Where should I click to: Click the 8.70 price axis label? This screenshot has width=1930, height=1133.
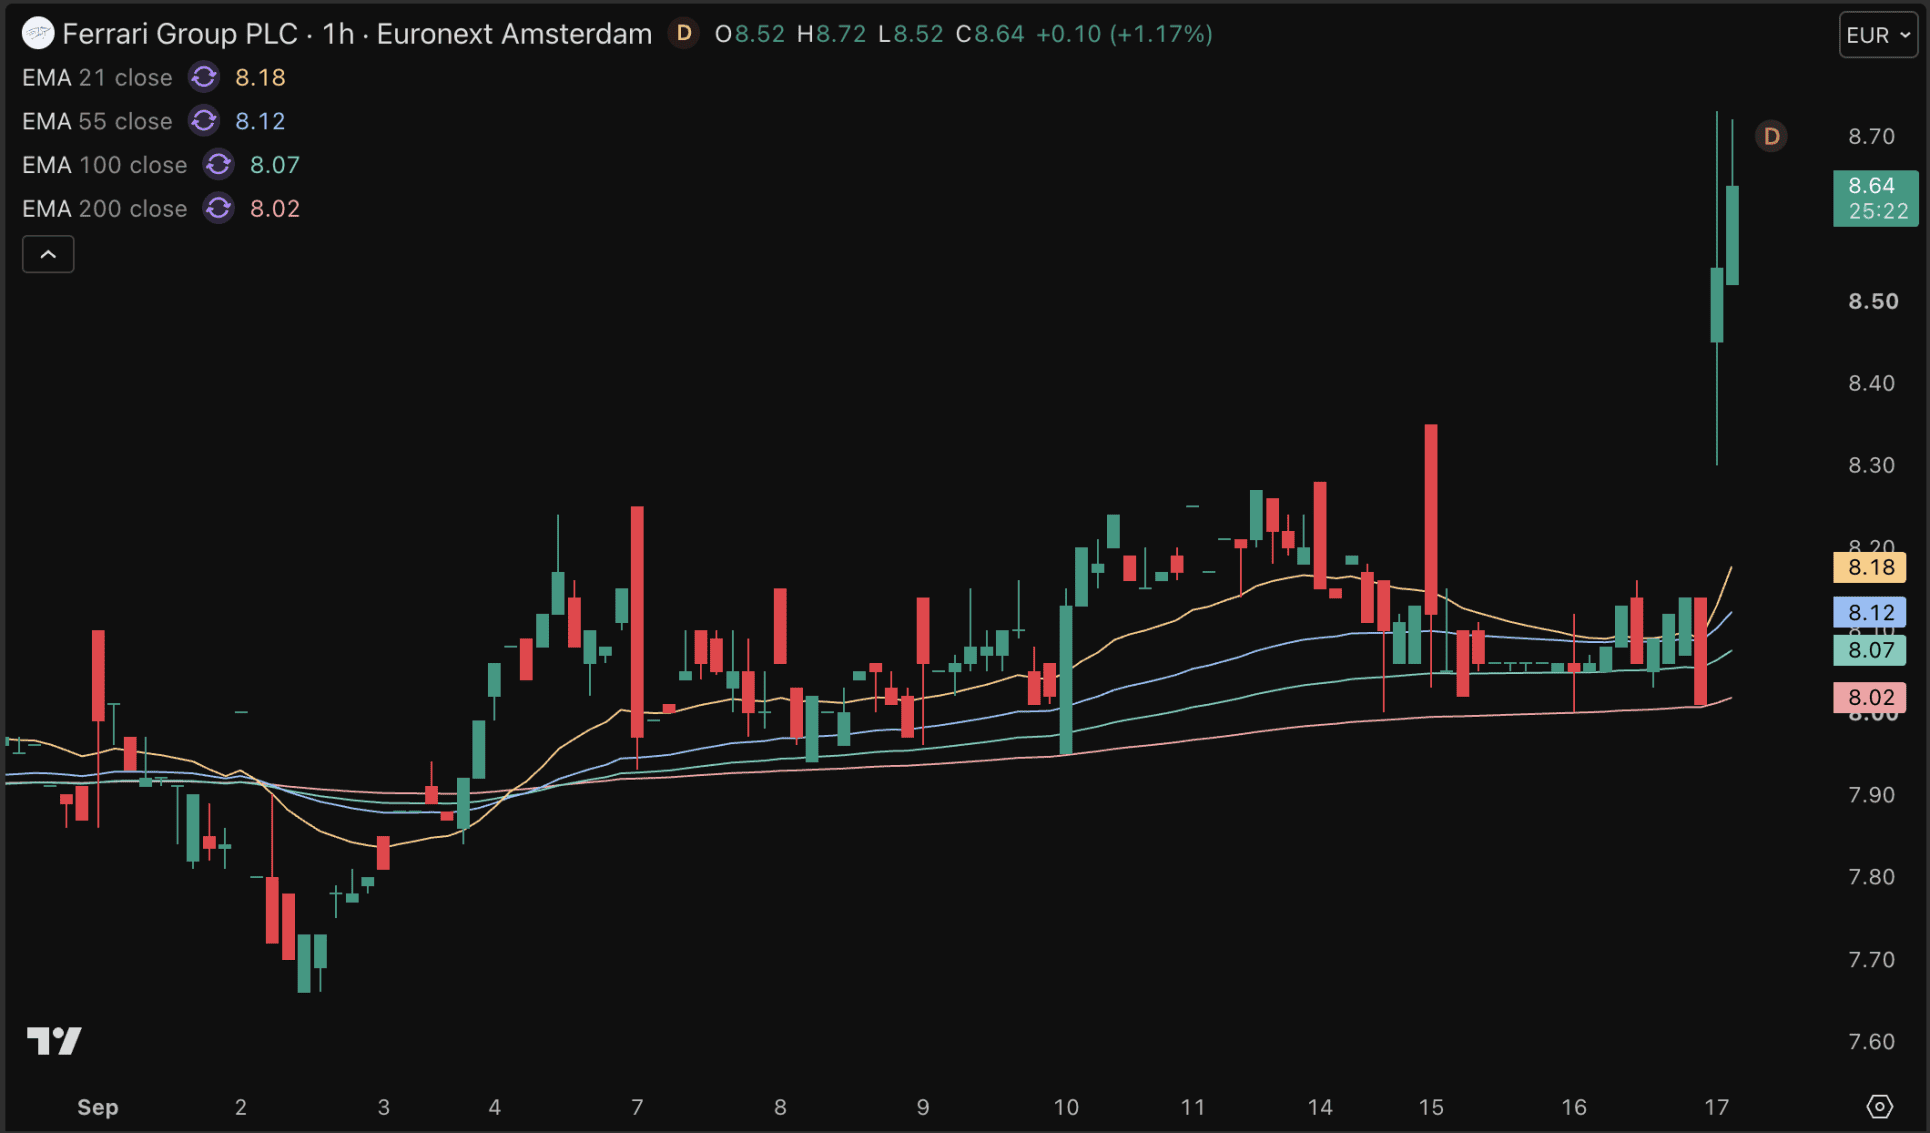[1871, 136]
